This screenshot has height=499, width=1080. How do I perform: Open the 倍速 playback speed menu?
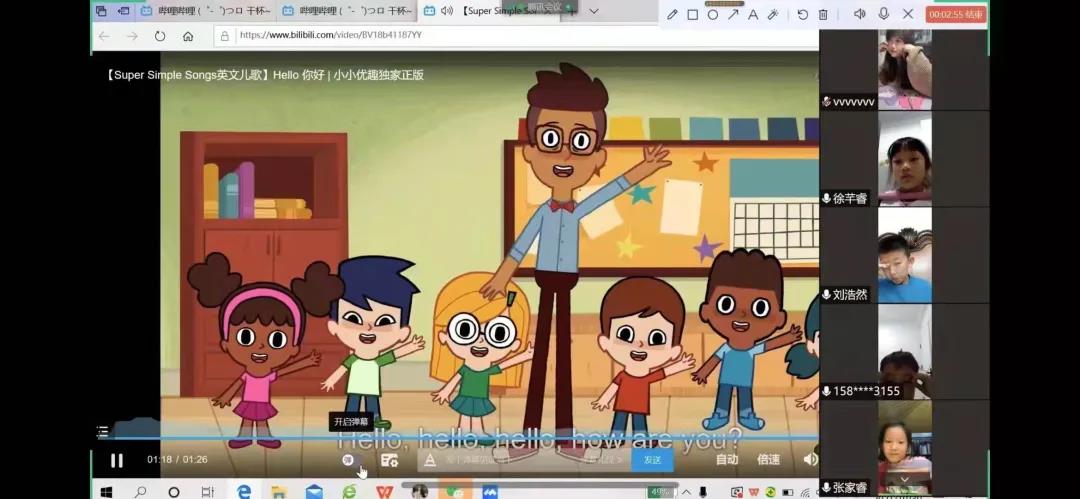[768, 460]
